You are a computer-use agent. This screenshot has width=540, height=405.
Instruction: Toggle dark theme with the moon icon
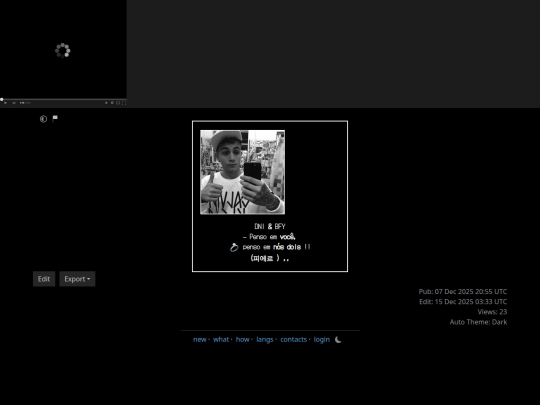(338, 340)
